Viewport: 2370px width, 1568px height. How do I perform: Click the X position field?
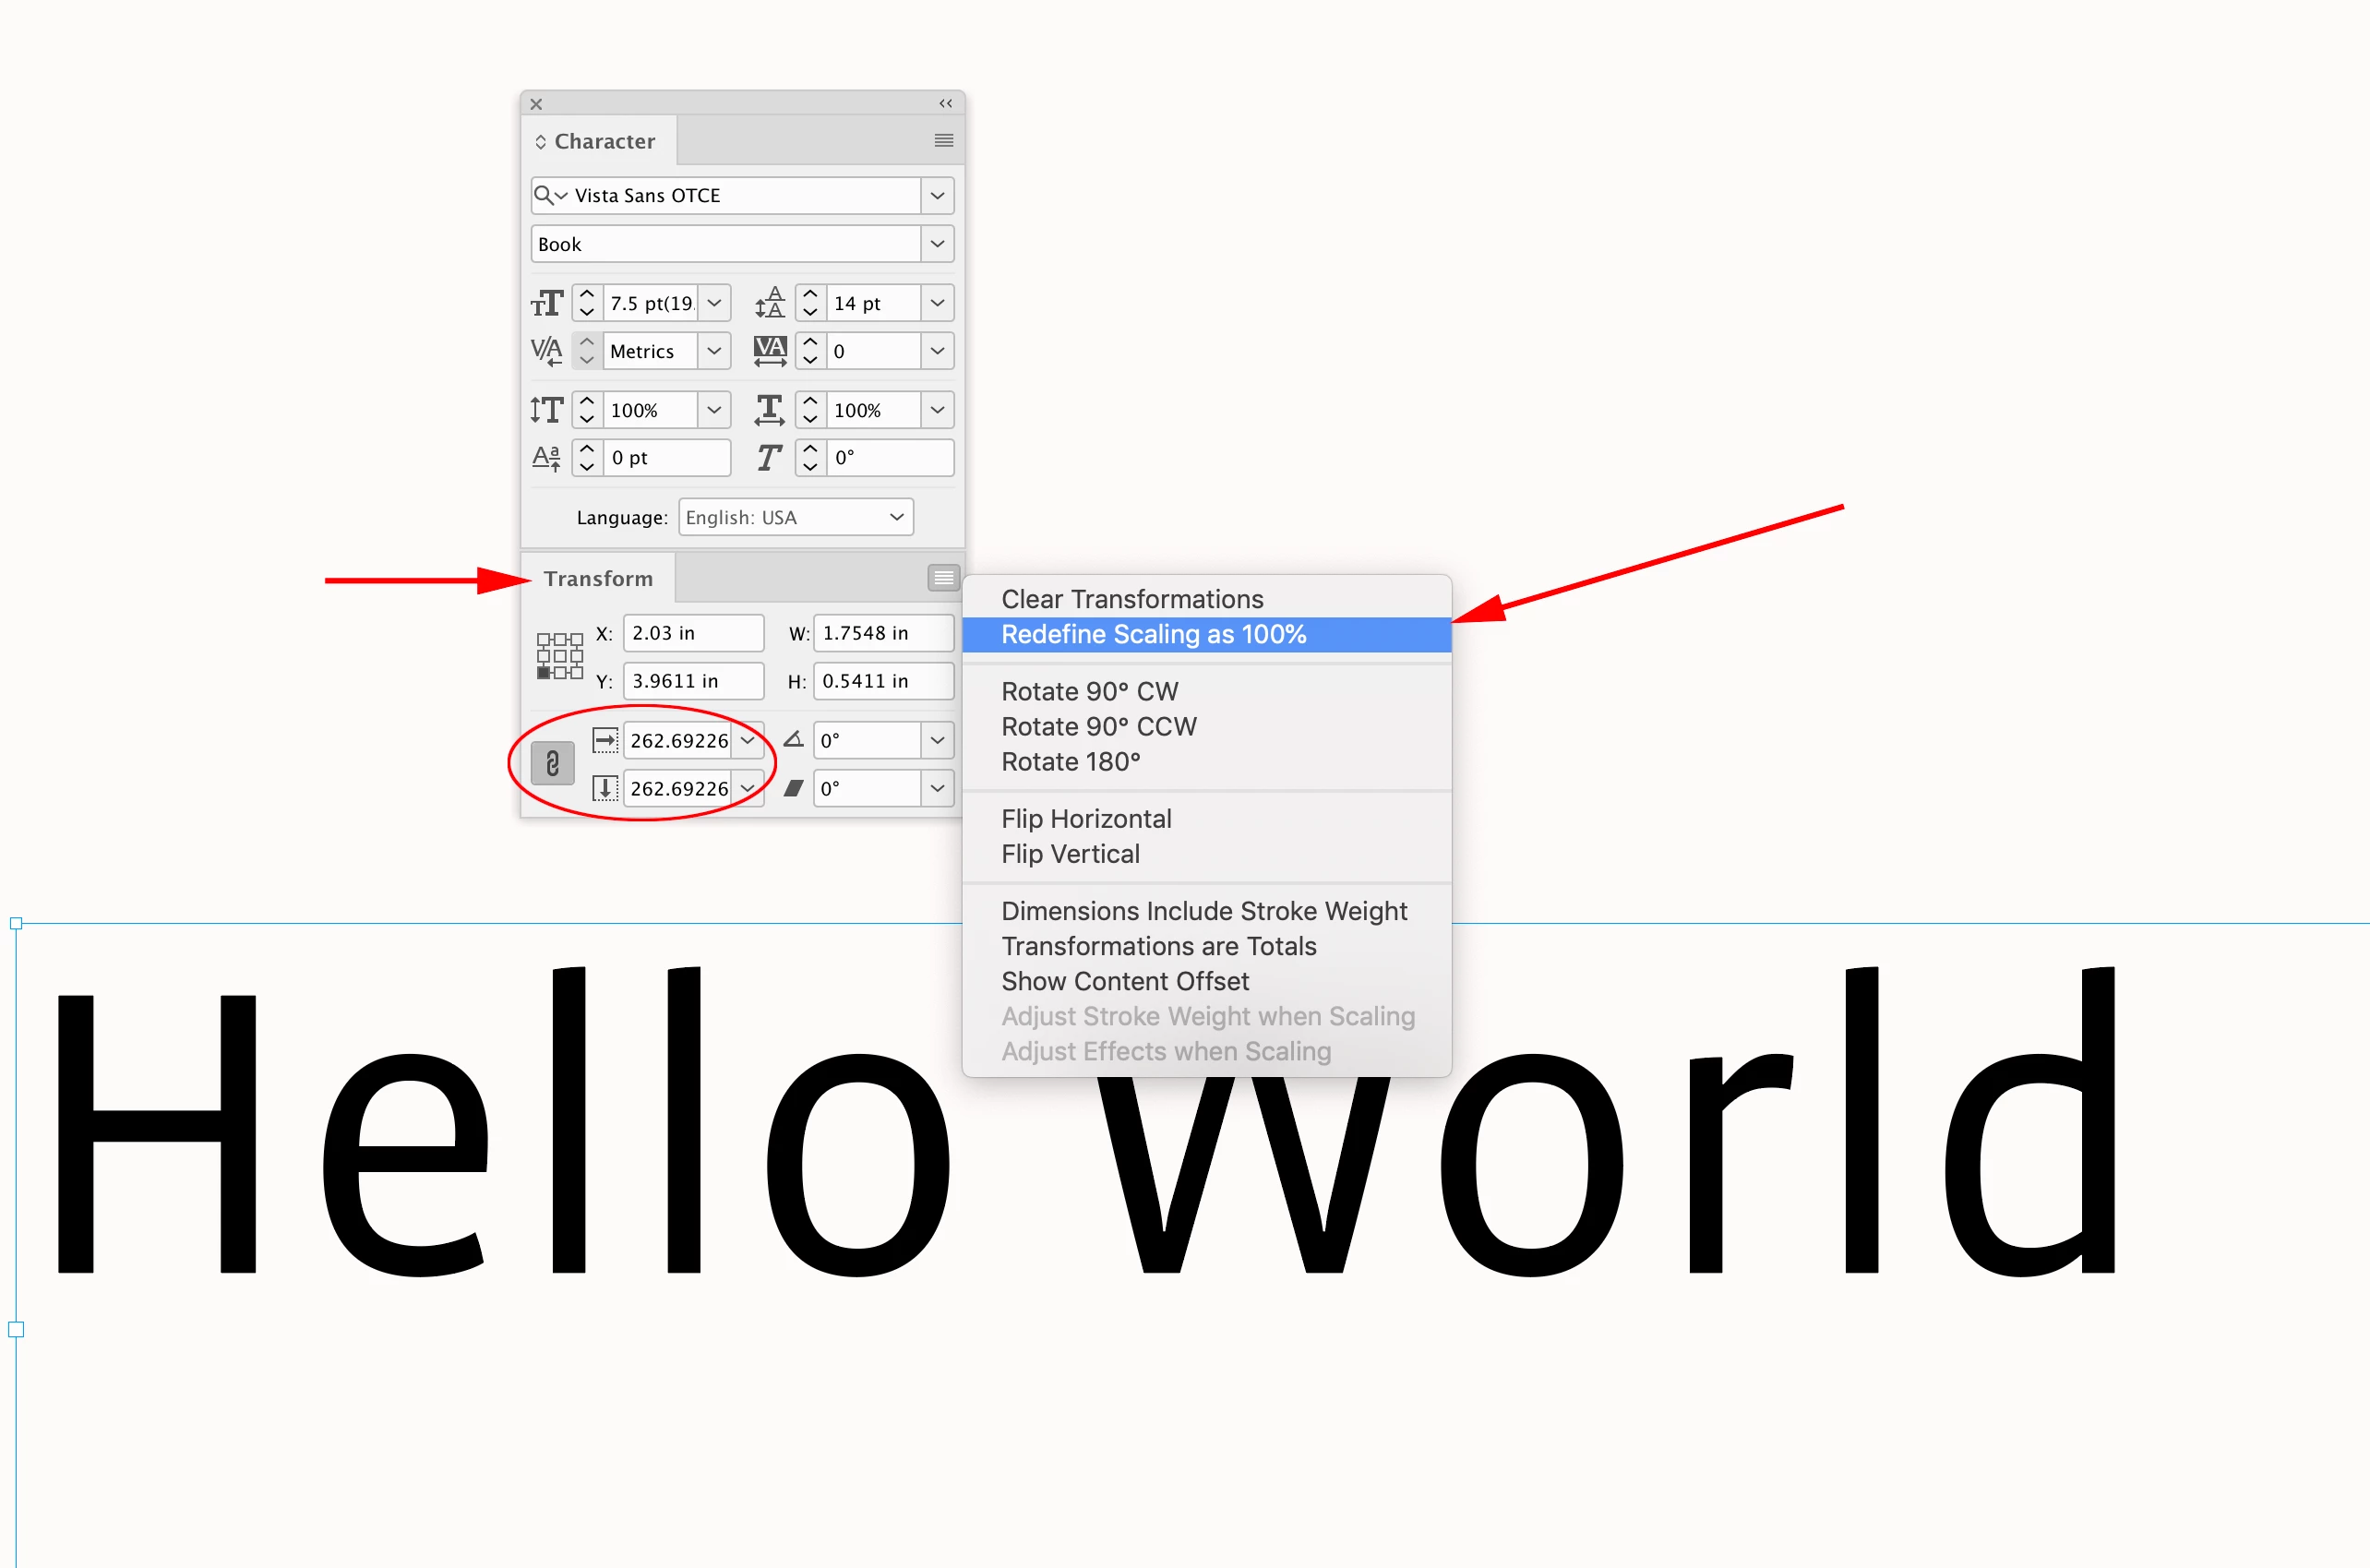tap(694, 633)
